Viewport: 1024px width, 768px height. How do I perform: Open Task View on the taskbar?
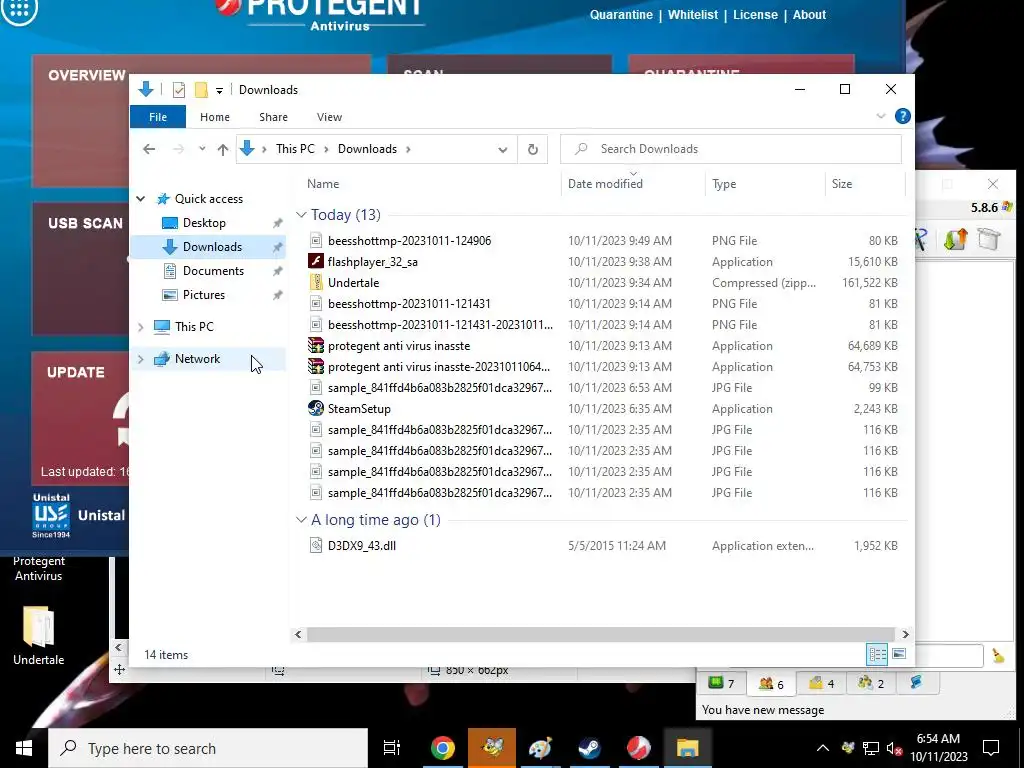tap(392, 748)
